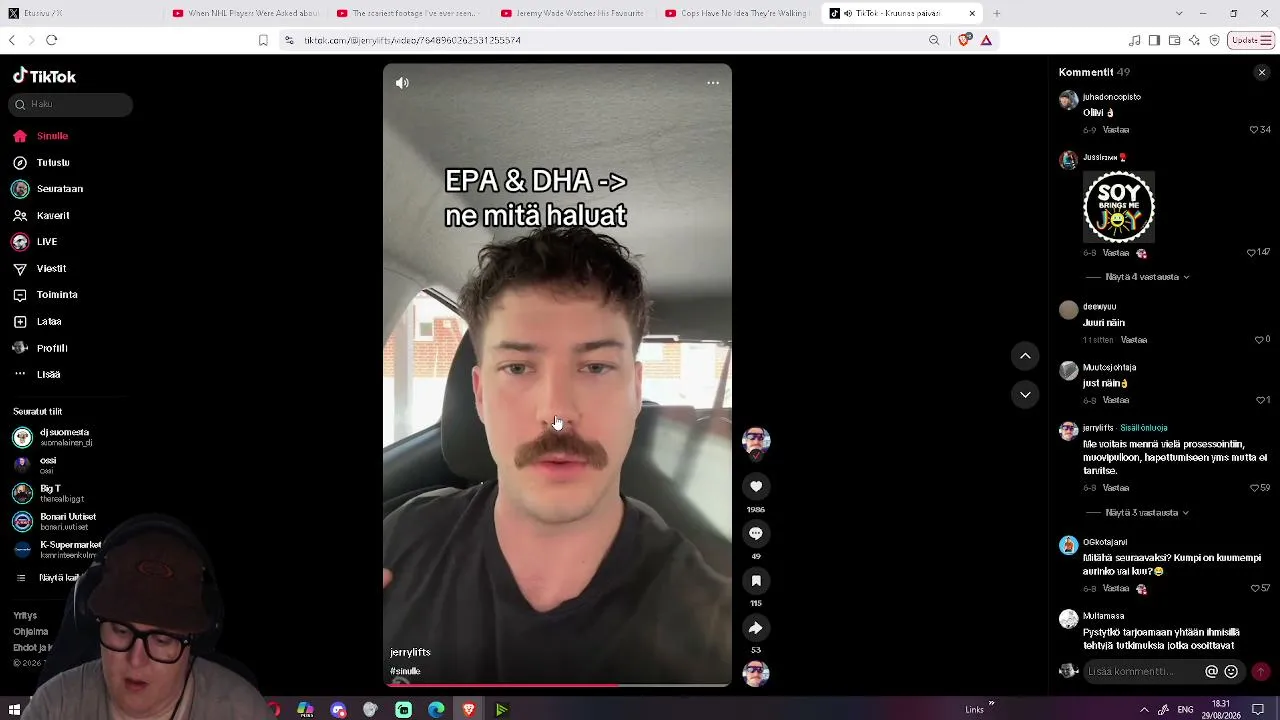Share the video with the arrow icon

[x=756, y=627]
